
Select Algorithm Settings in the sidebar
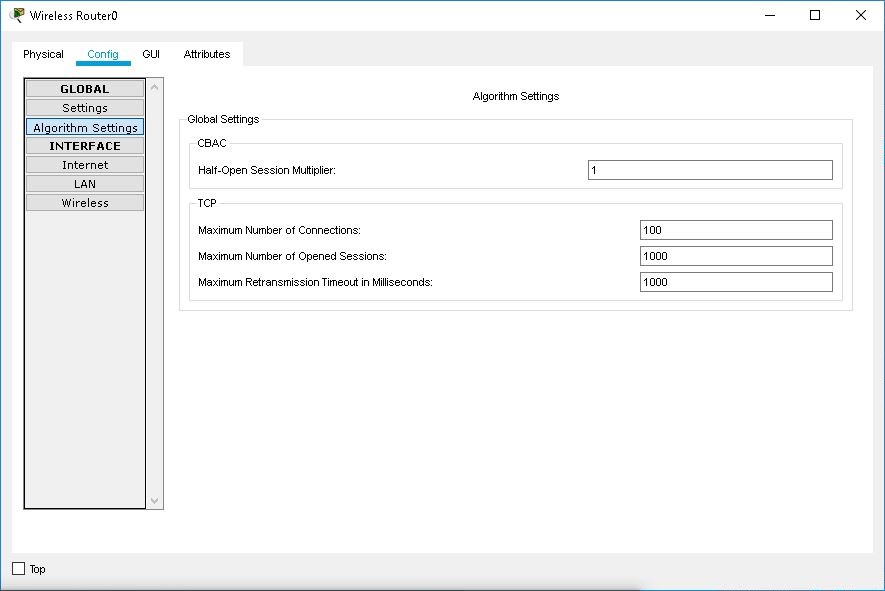pyautogui.click(x=84, y=127)
